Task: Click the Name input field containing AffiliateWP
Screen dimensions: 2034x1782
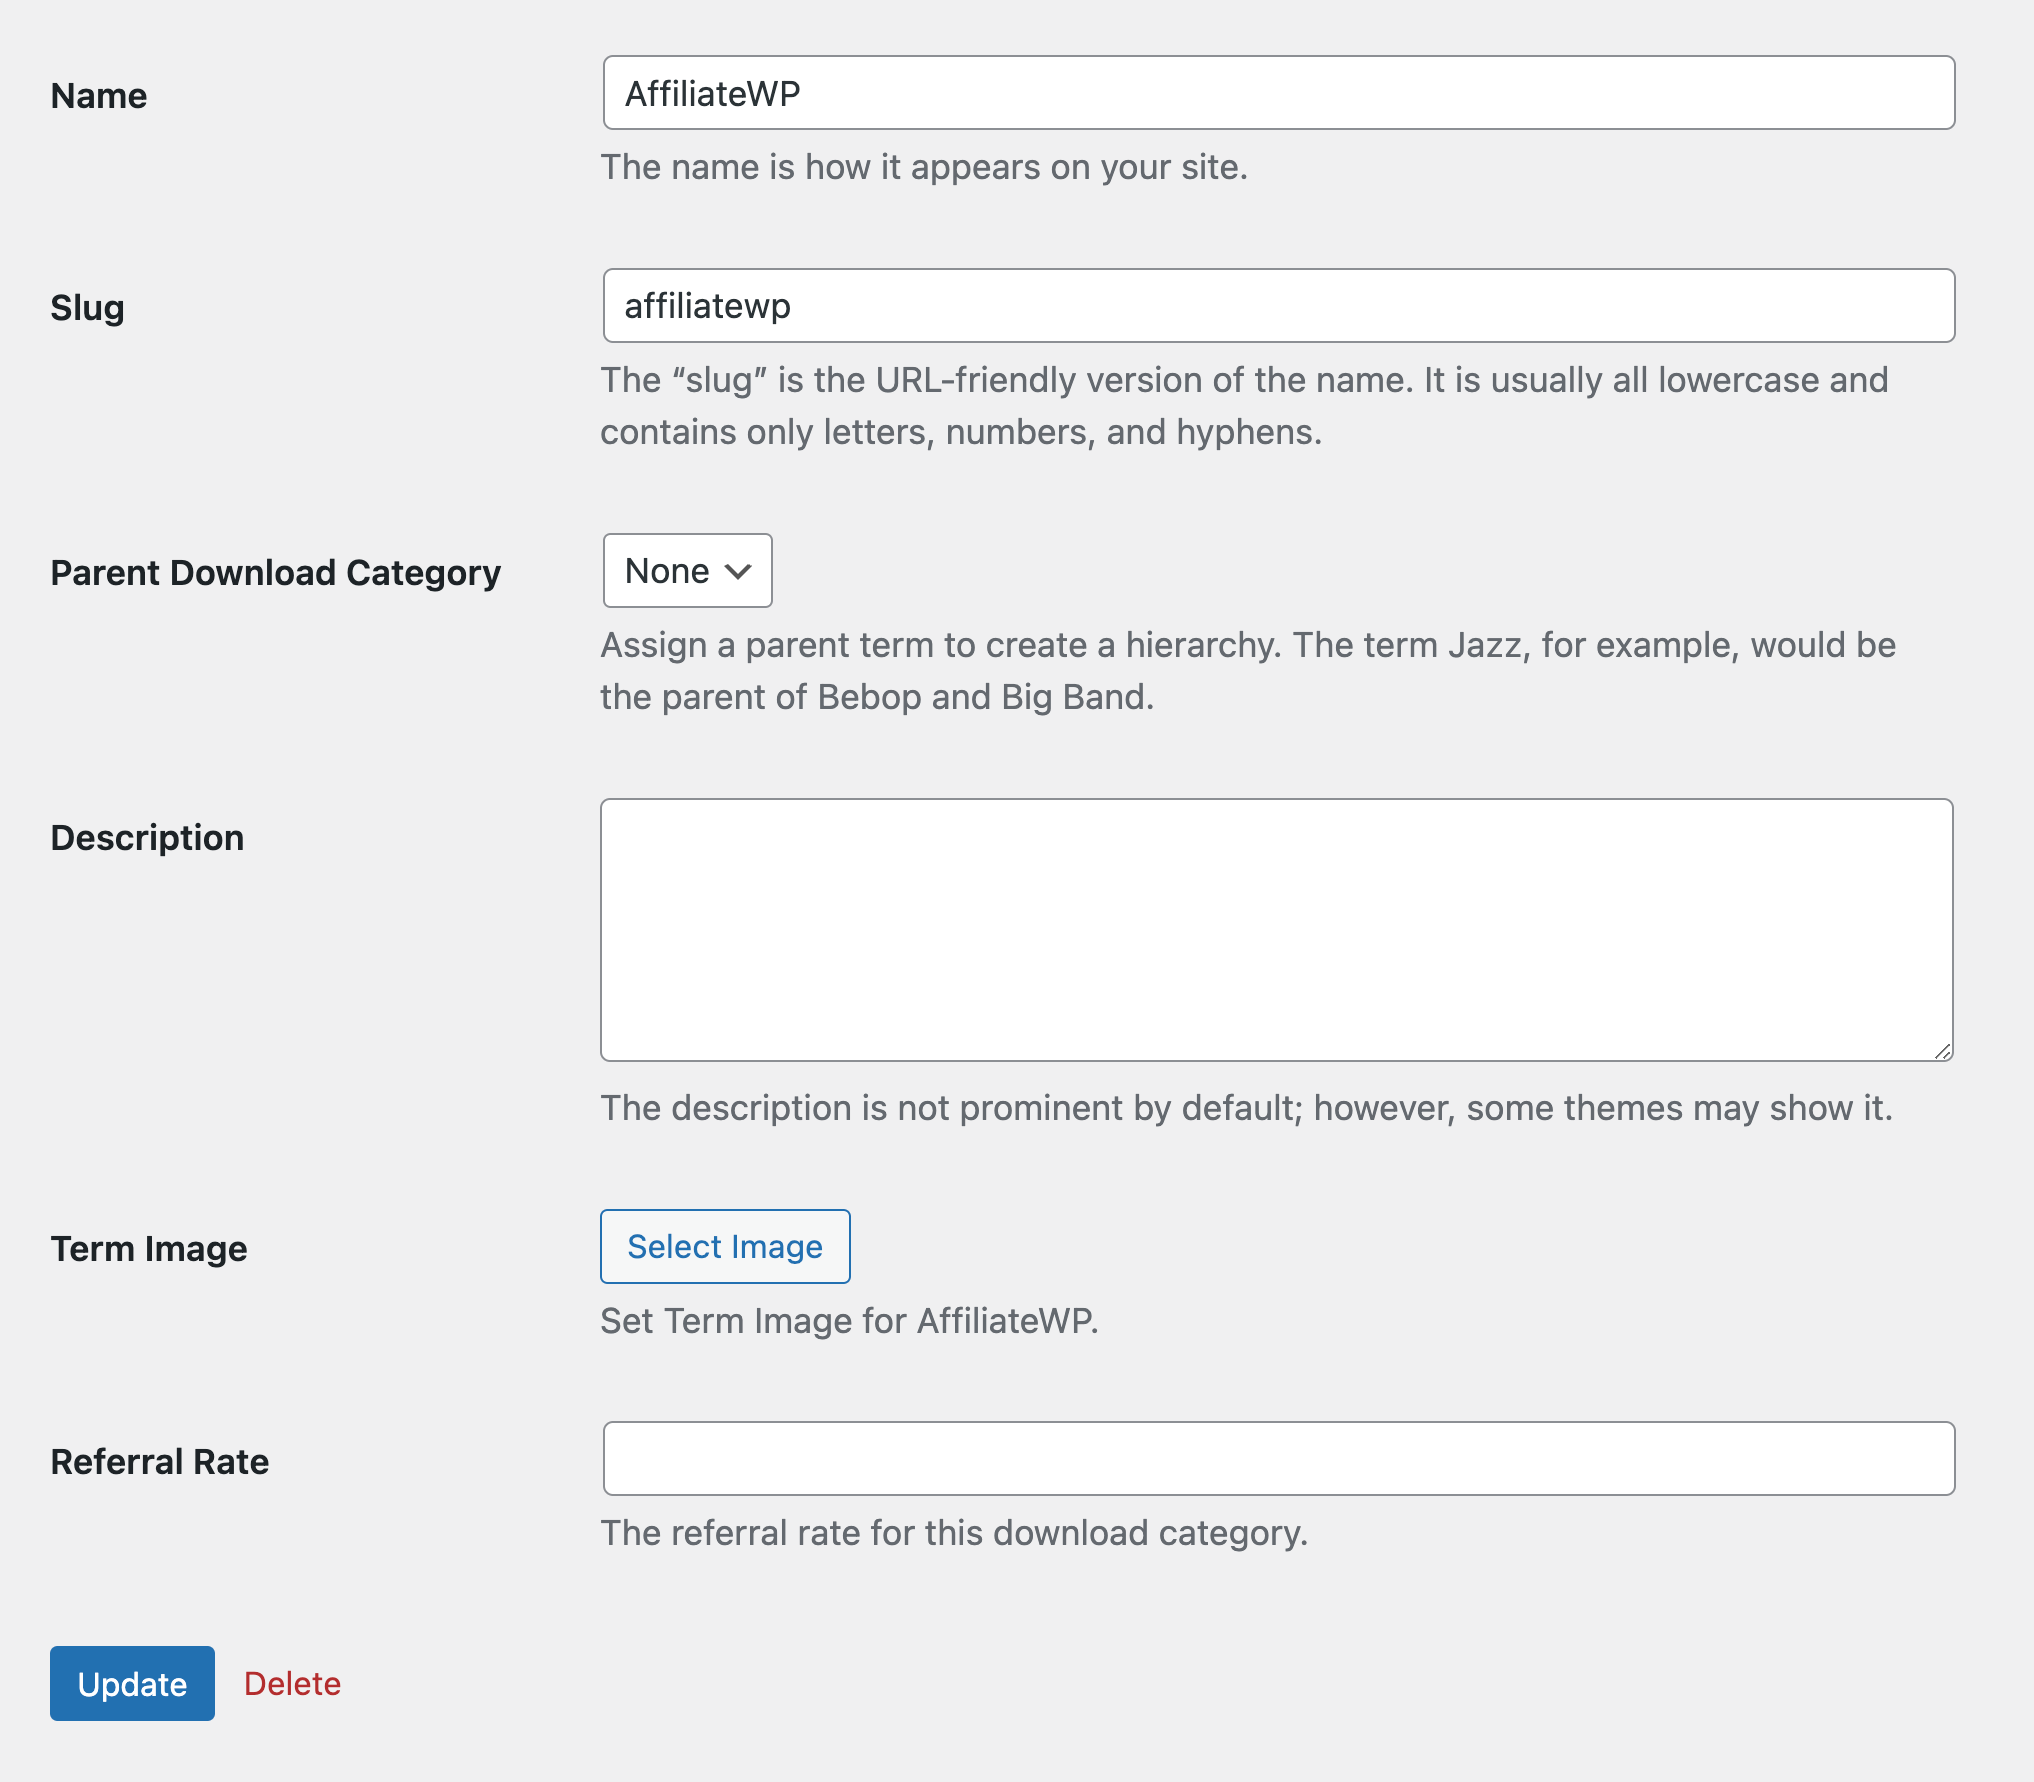Action: 1278,93
